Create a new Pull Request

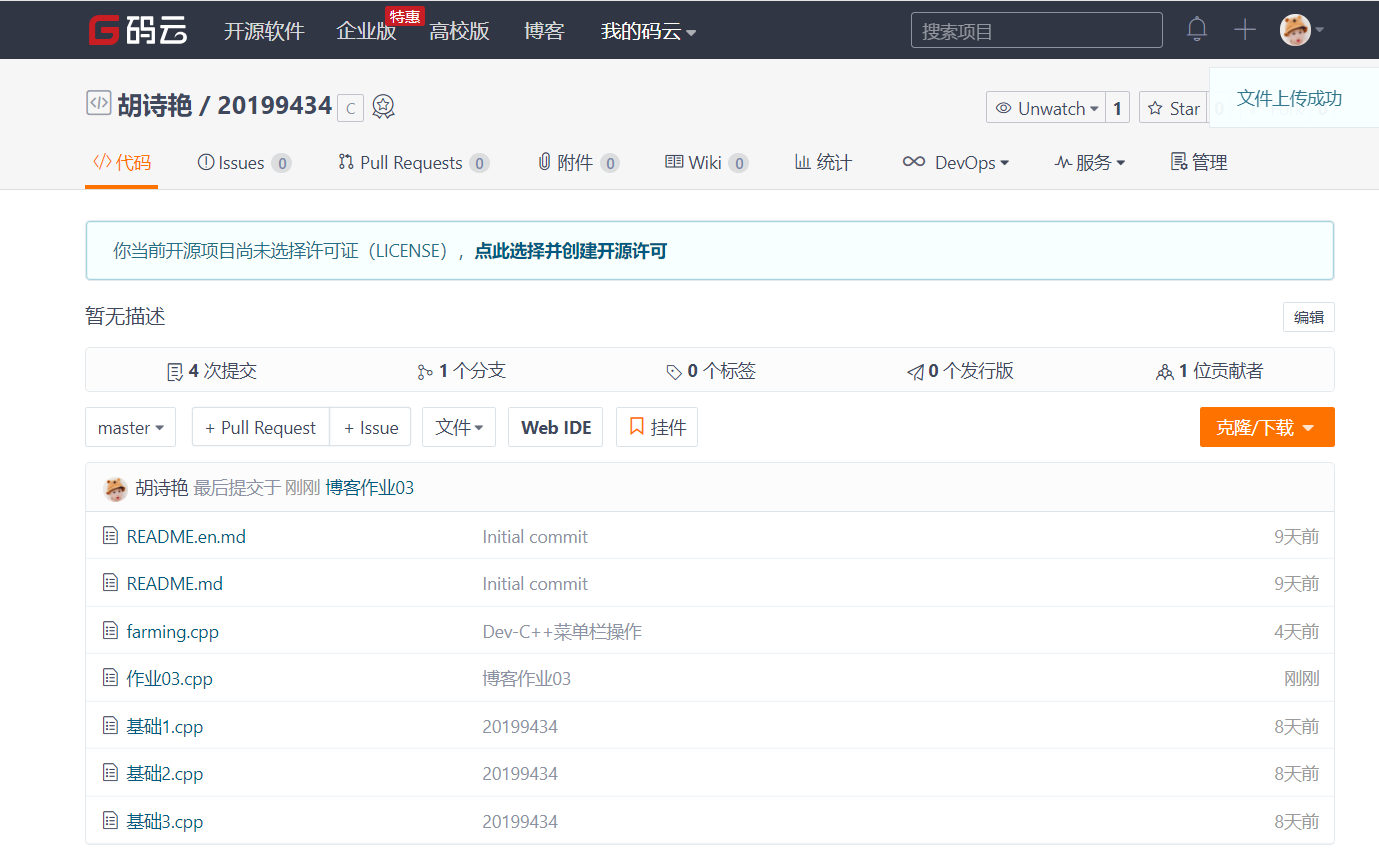click(261, 427)
